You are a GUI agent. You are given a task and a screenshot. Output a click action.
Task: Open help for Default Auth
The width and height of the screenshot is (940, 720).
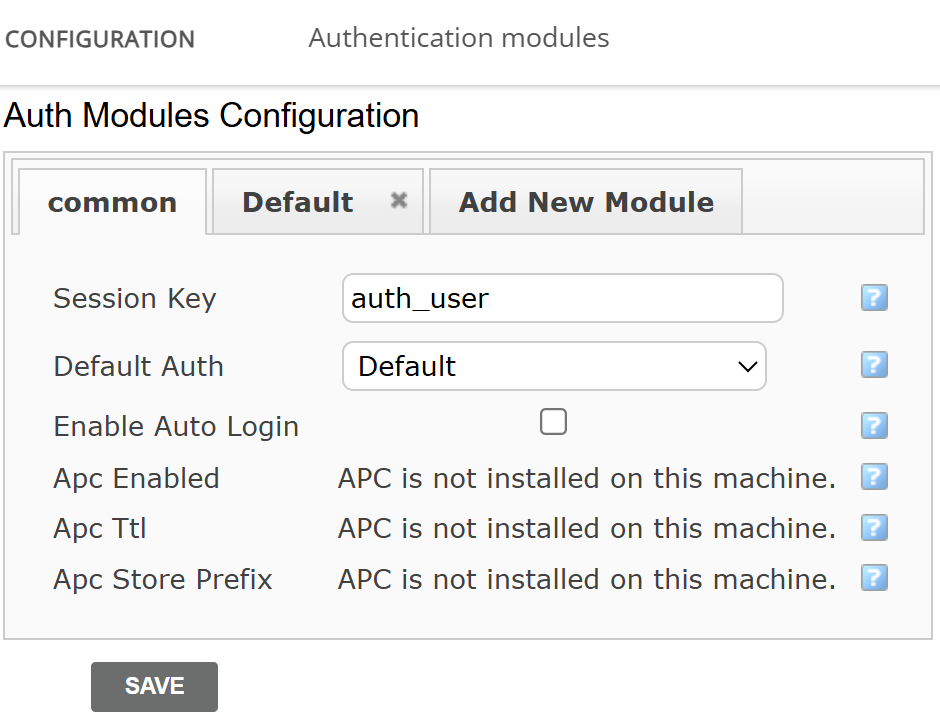coord(873,366)
